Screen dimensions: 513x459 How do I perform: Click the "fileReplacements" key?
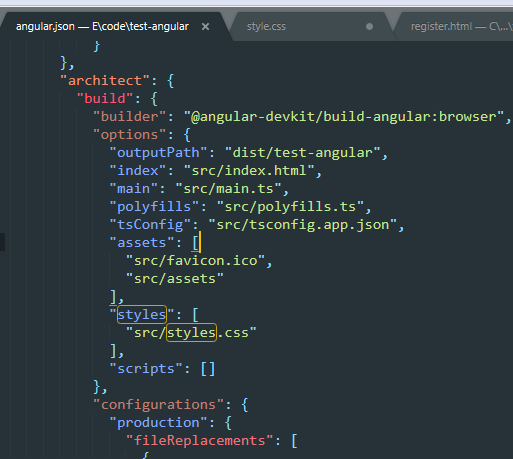click(200, 441)
